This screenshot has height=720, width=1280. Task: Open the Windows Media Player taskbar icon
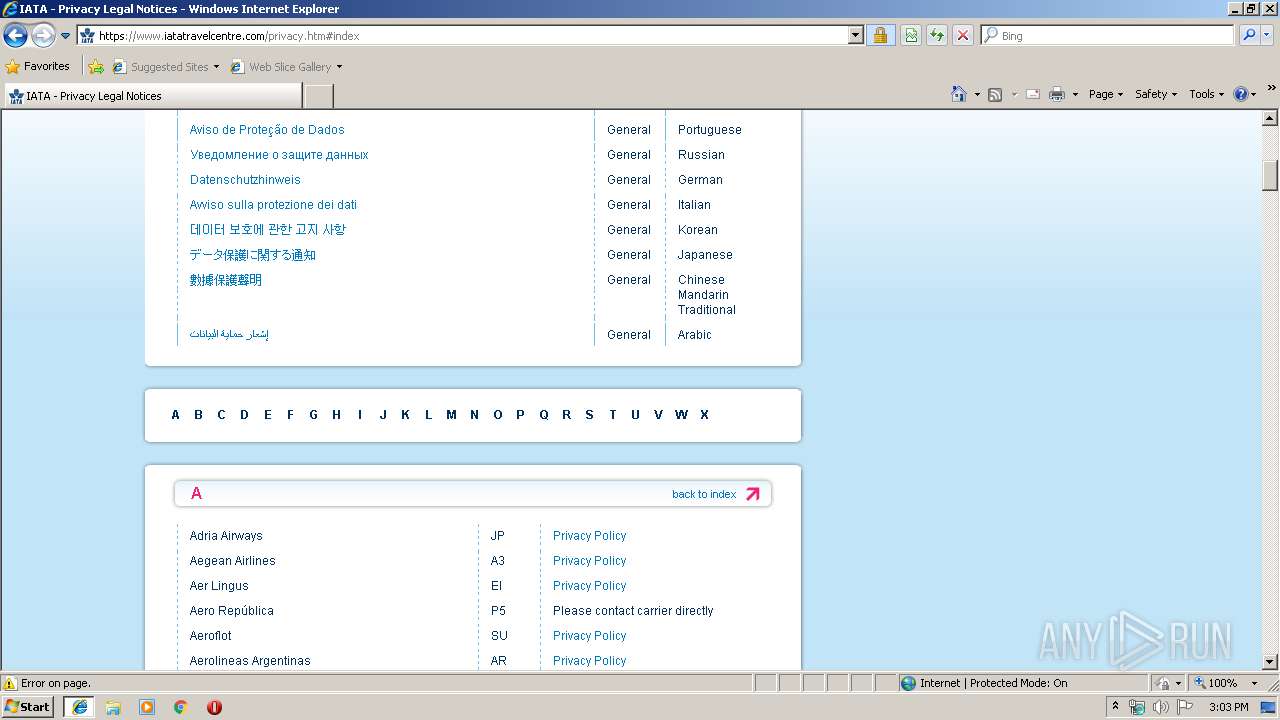tap(147, 707)
